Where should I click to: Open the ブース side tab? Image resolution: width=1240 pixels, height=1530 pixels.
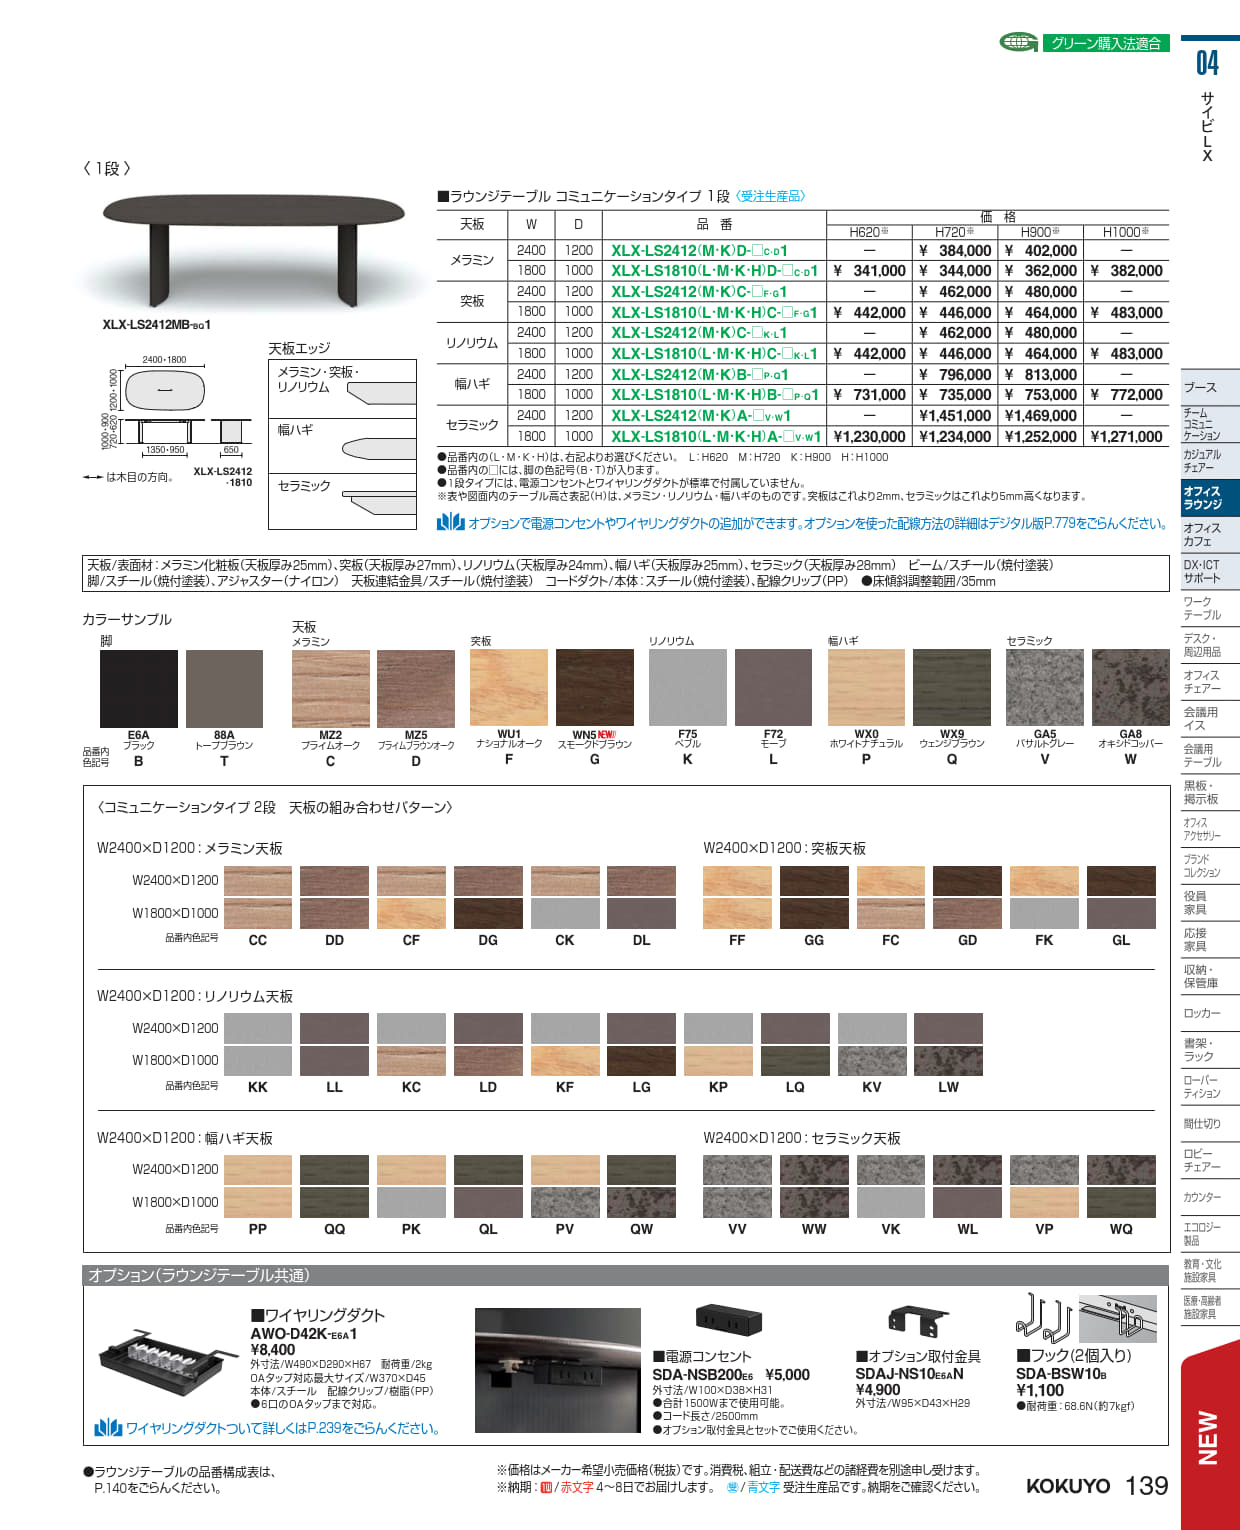tap(1210, 387)
